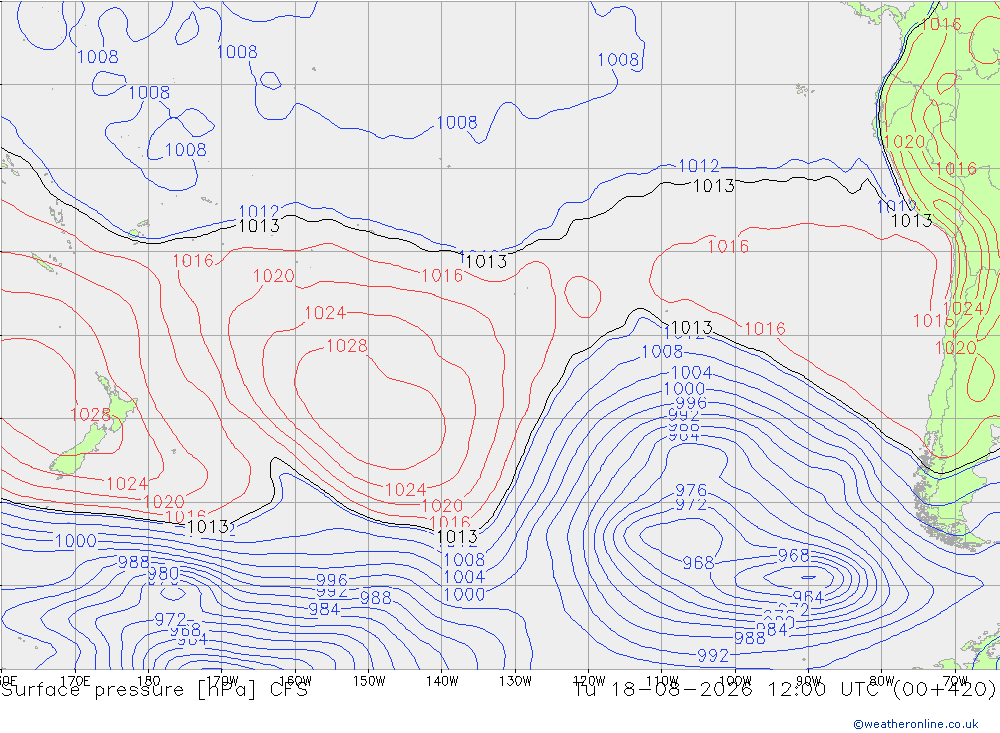Click the 976 isobar label
This screenshot has width=1000, height=733.
coord(691,490)
